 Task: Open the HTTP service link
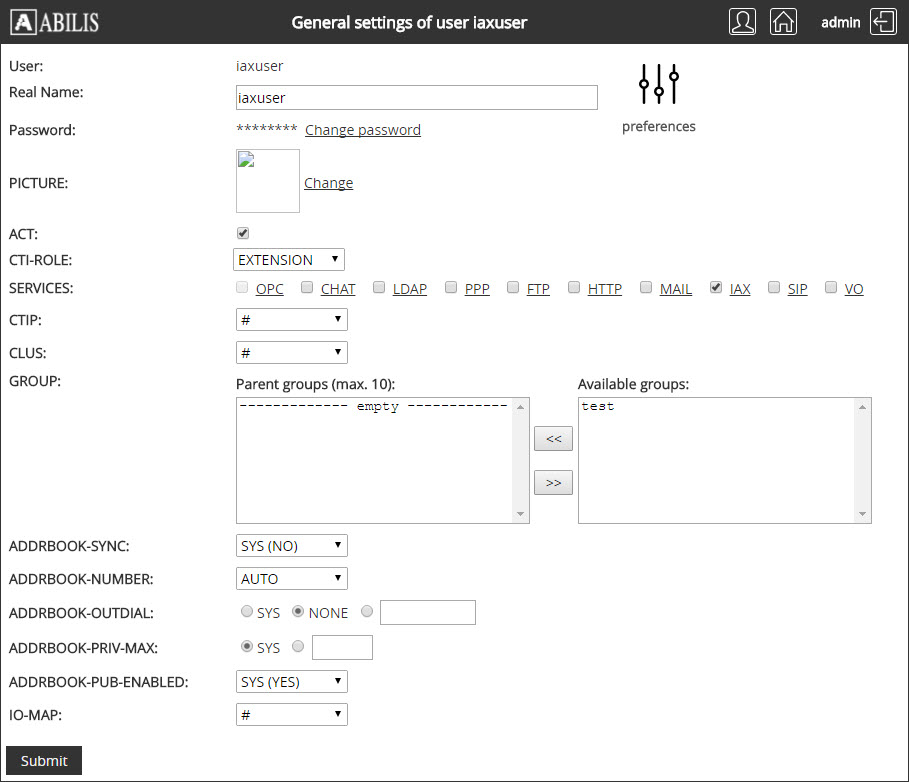[605, 289]
